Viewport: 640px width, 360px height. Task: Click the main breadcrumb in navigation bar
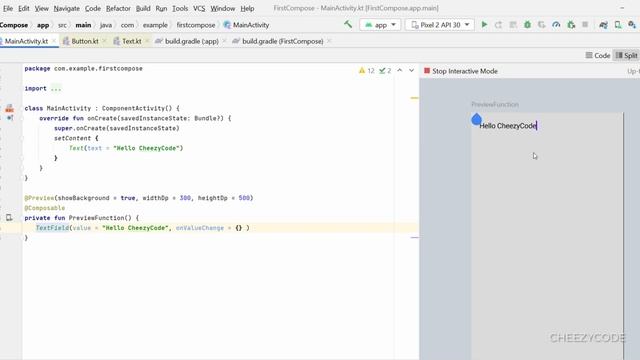[x=83, y=25]
